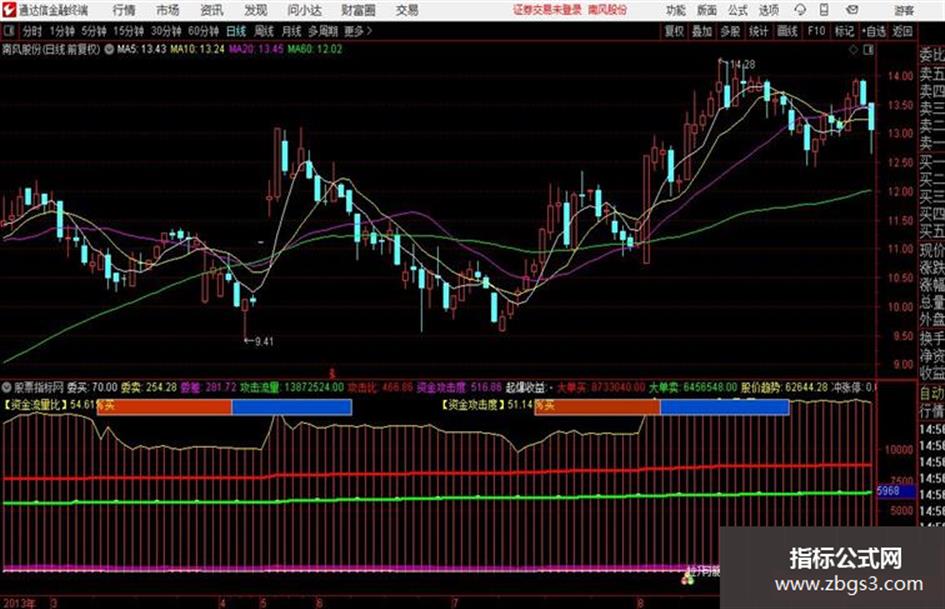
Task: Select the 日线 daily period tab
Action: [236, 31]
